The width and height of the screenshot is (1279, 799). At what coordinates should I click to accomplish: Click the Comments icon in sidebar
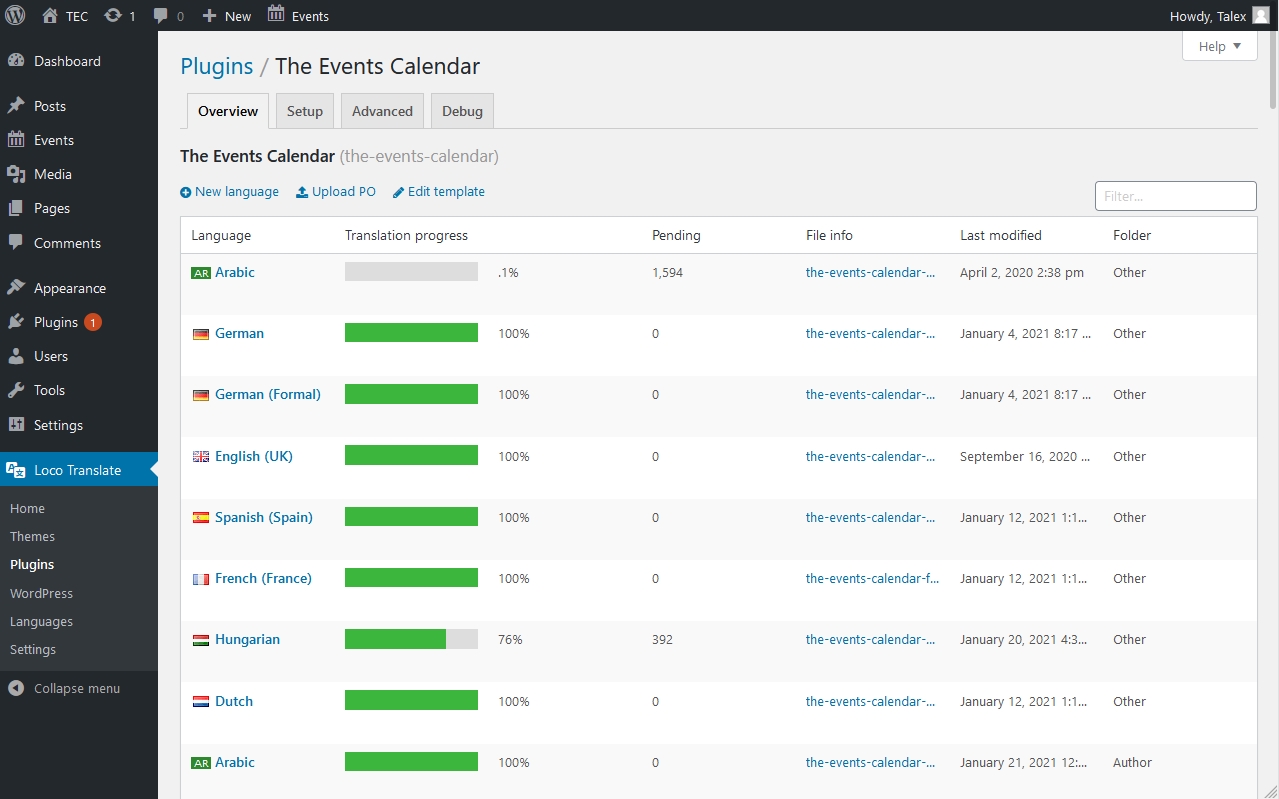[x=16, y=243]
